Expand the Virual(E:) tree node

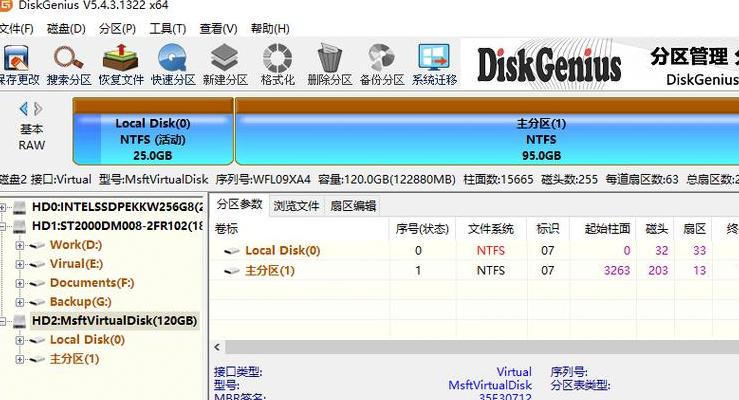pos(19,264)
